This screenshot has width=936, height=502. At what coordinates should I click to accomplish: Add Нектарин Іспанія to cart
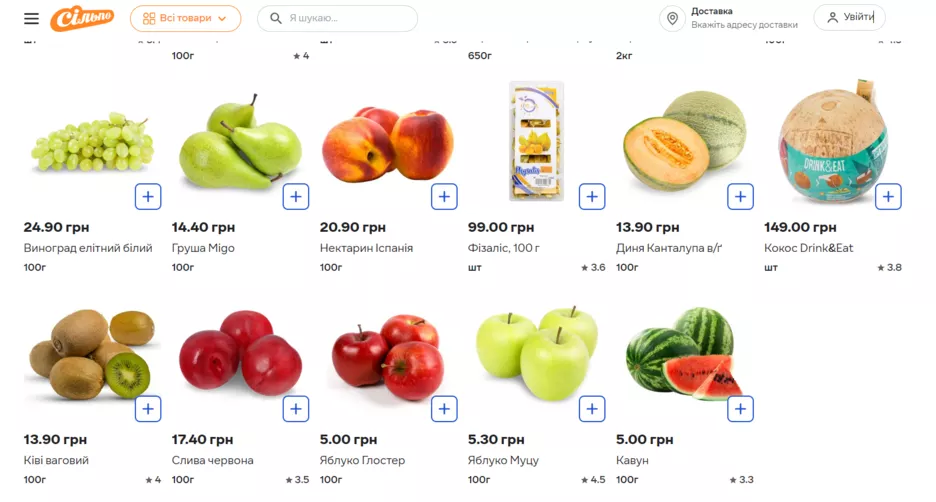[444, 197]
